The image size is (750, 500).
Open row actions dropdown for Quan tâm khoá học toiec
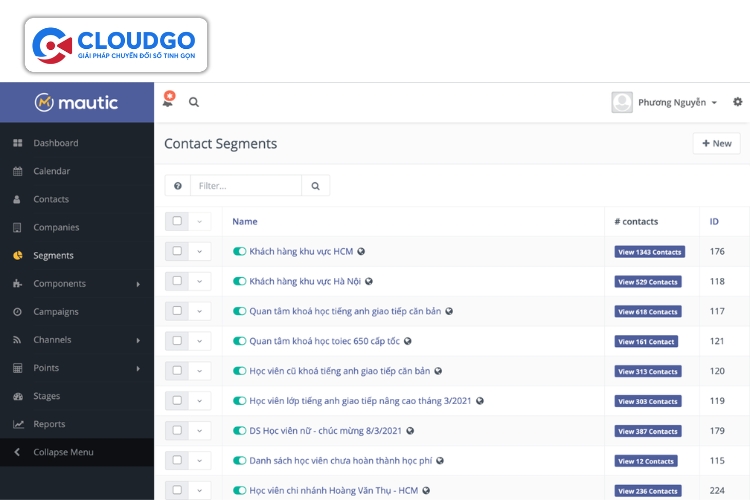pyautogui.click(x=199, y=341)
